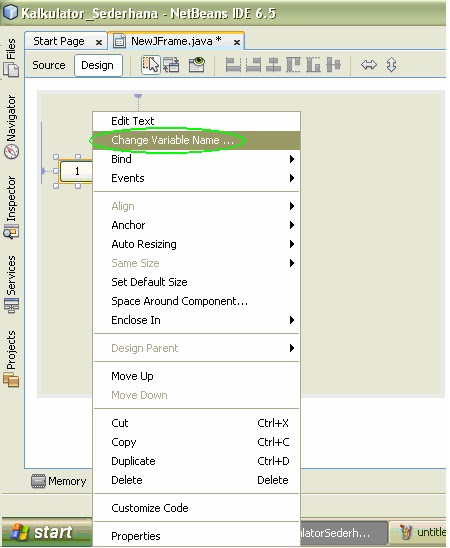Choose Move Down in context menu

(x=196, y=395)
